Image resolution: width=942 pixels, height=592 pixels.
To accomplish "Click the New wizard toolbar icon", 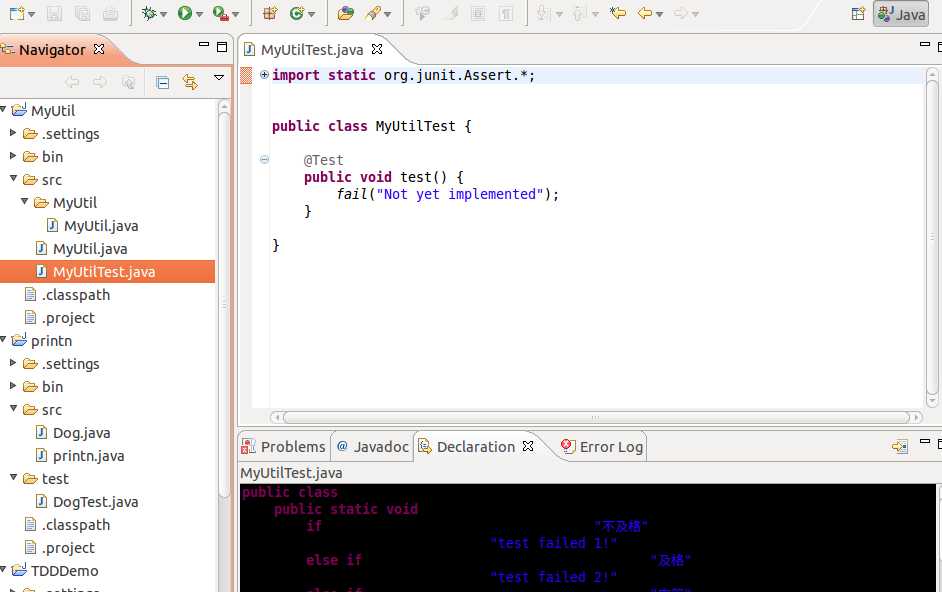I will [x=16, y=13].
